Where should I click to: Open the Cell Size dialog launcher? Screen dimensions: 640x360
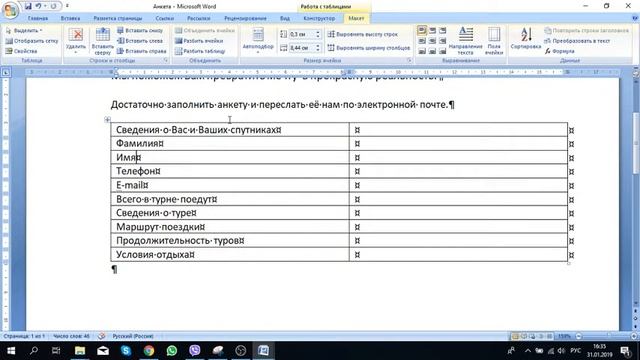pos(409,60)
